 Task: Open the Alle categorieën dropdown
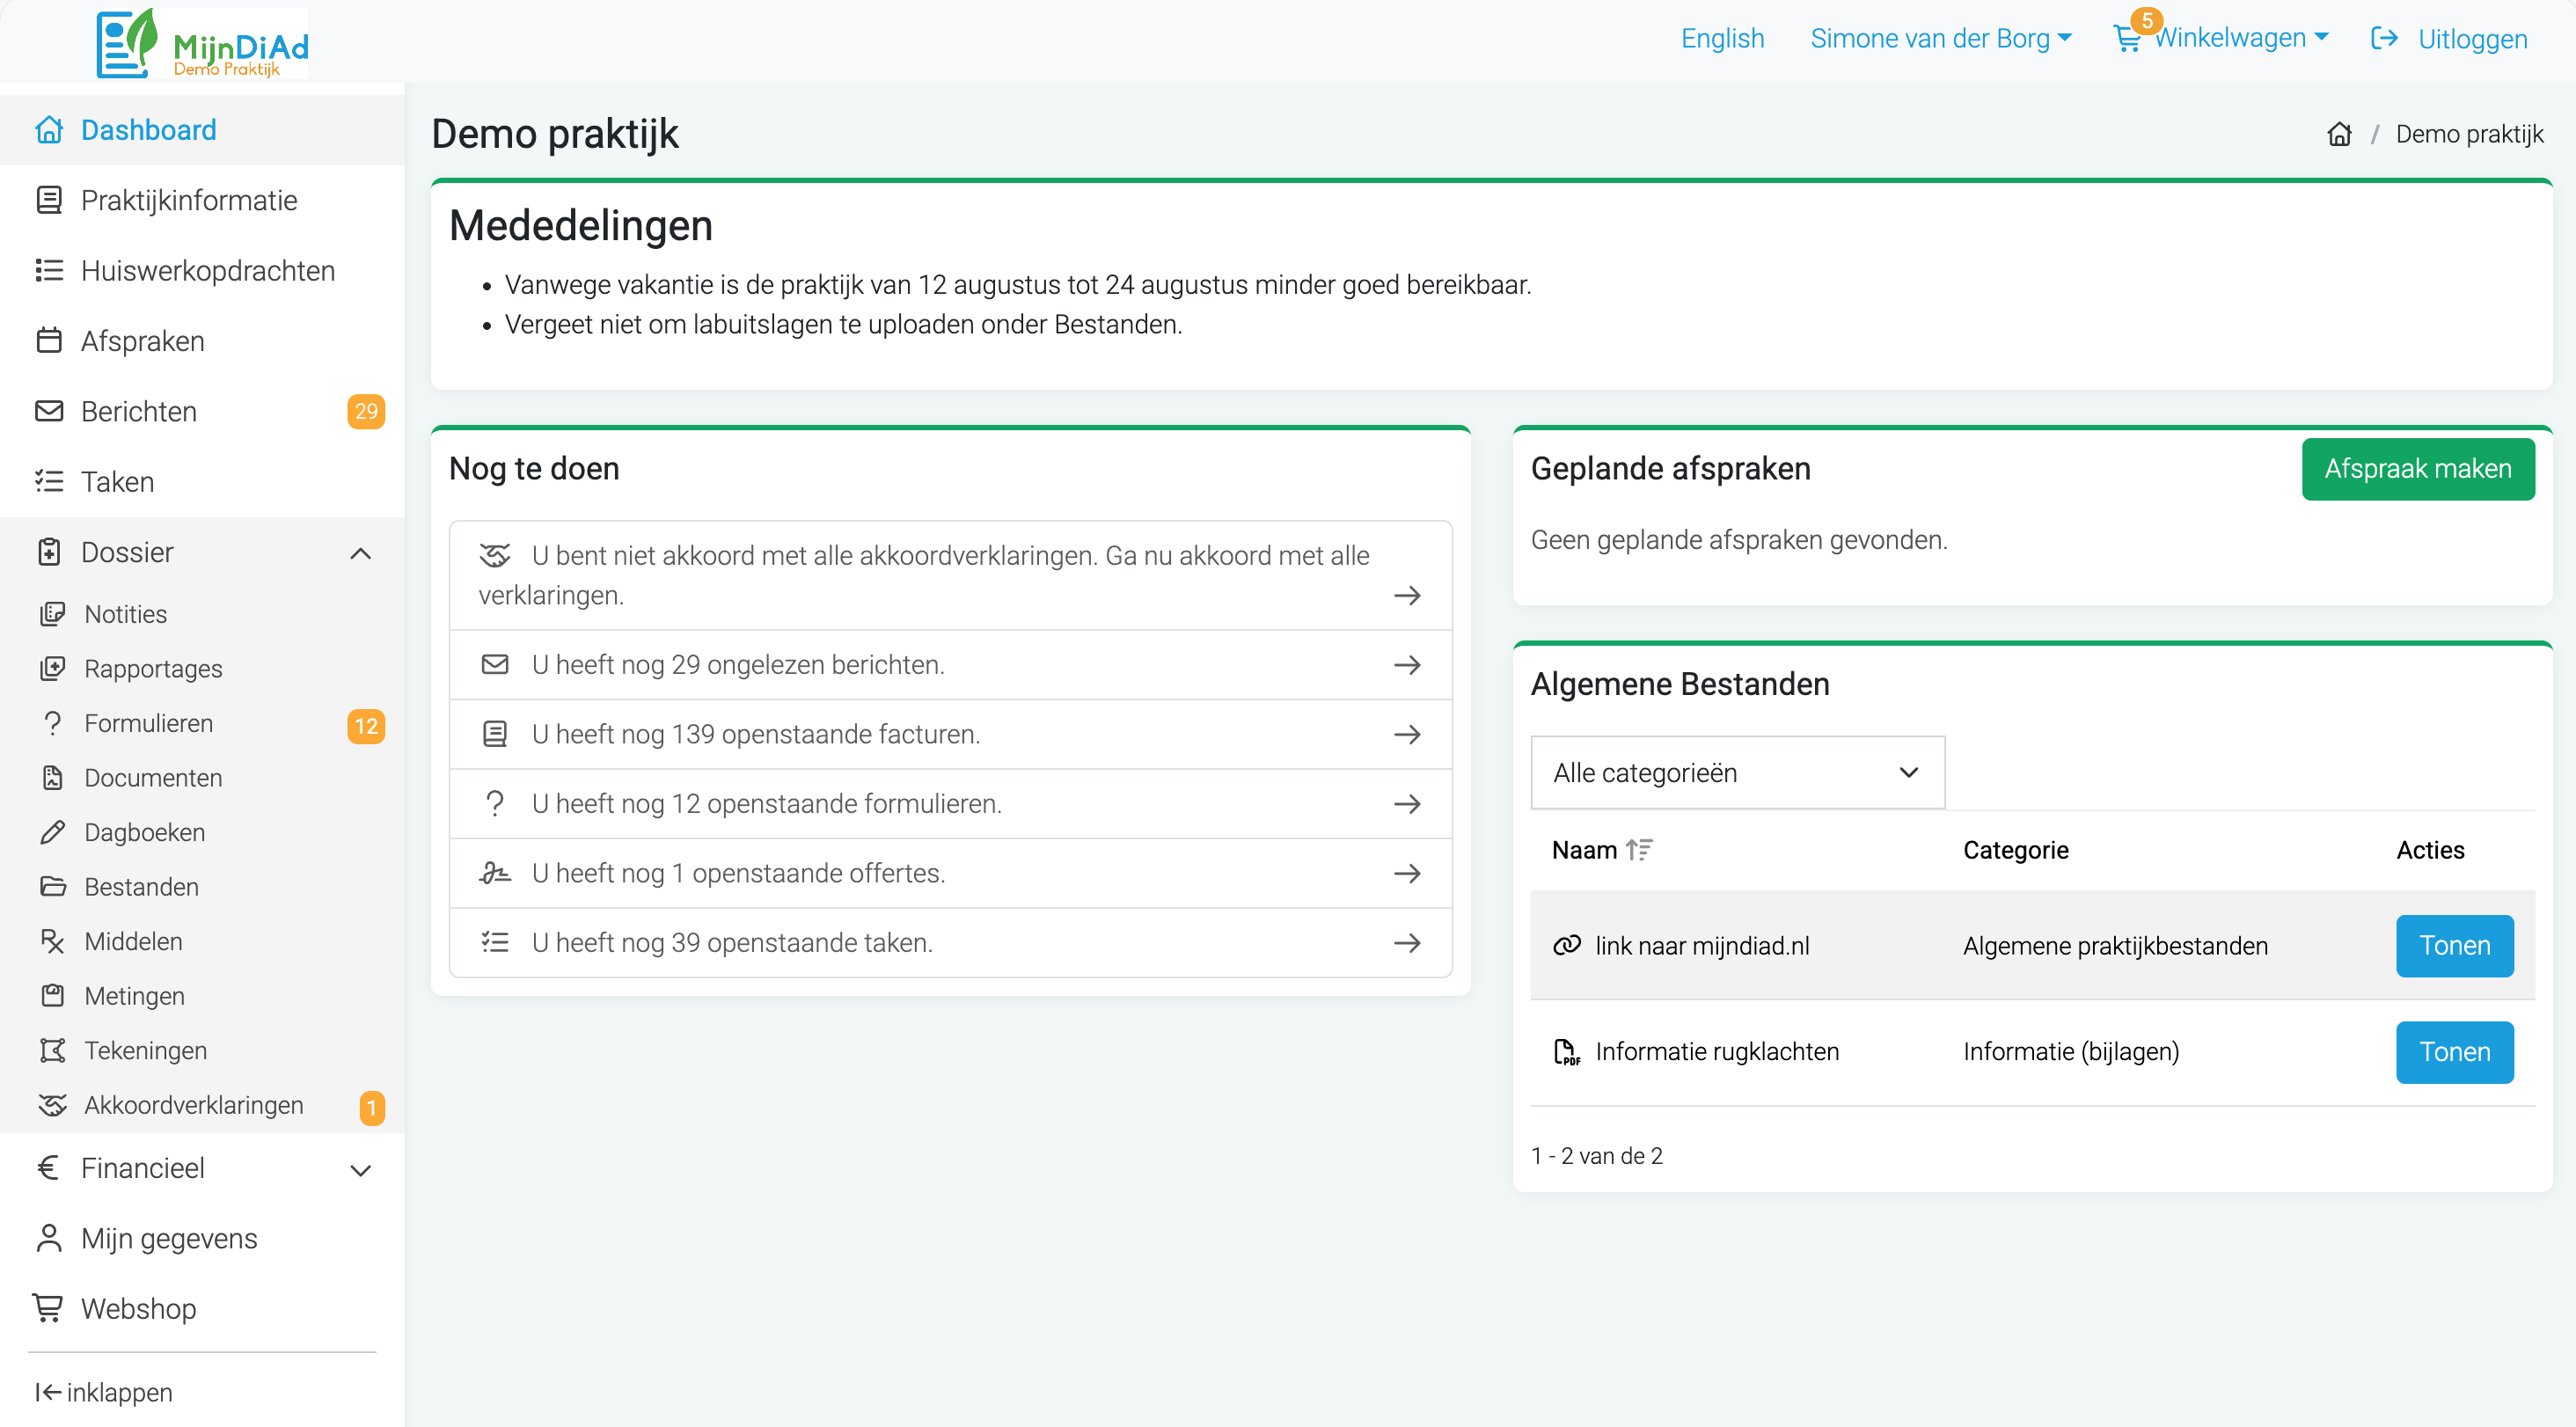[1737, 773]
